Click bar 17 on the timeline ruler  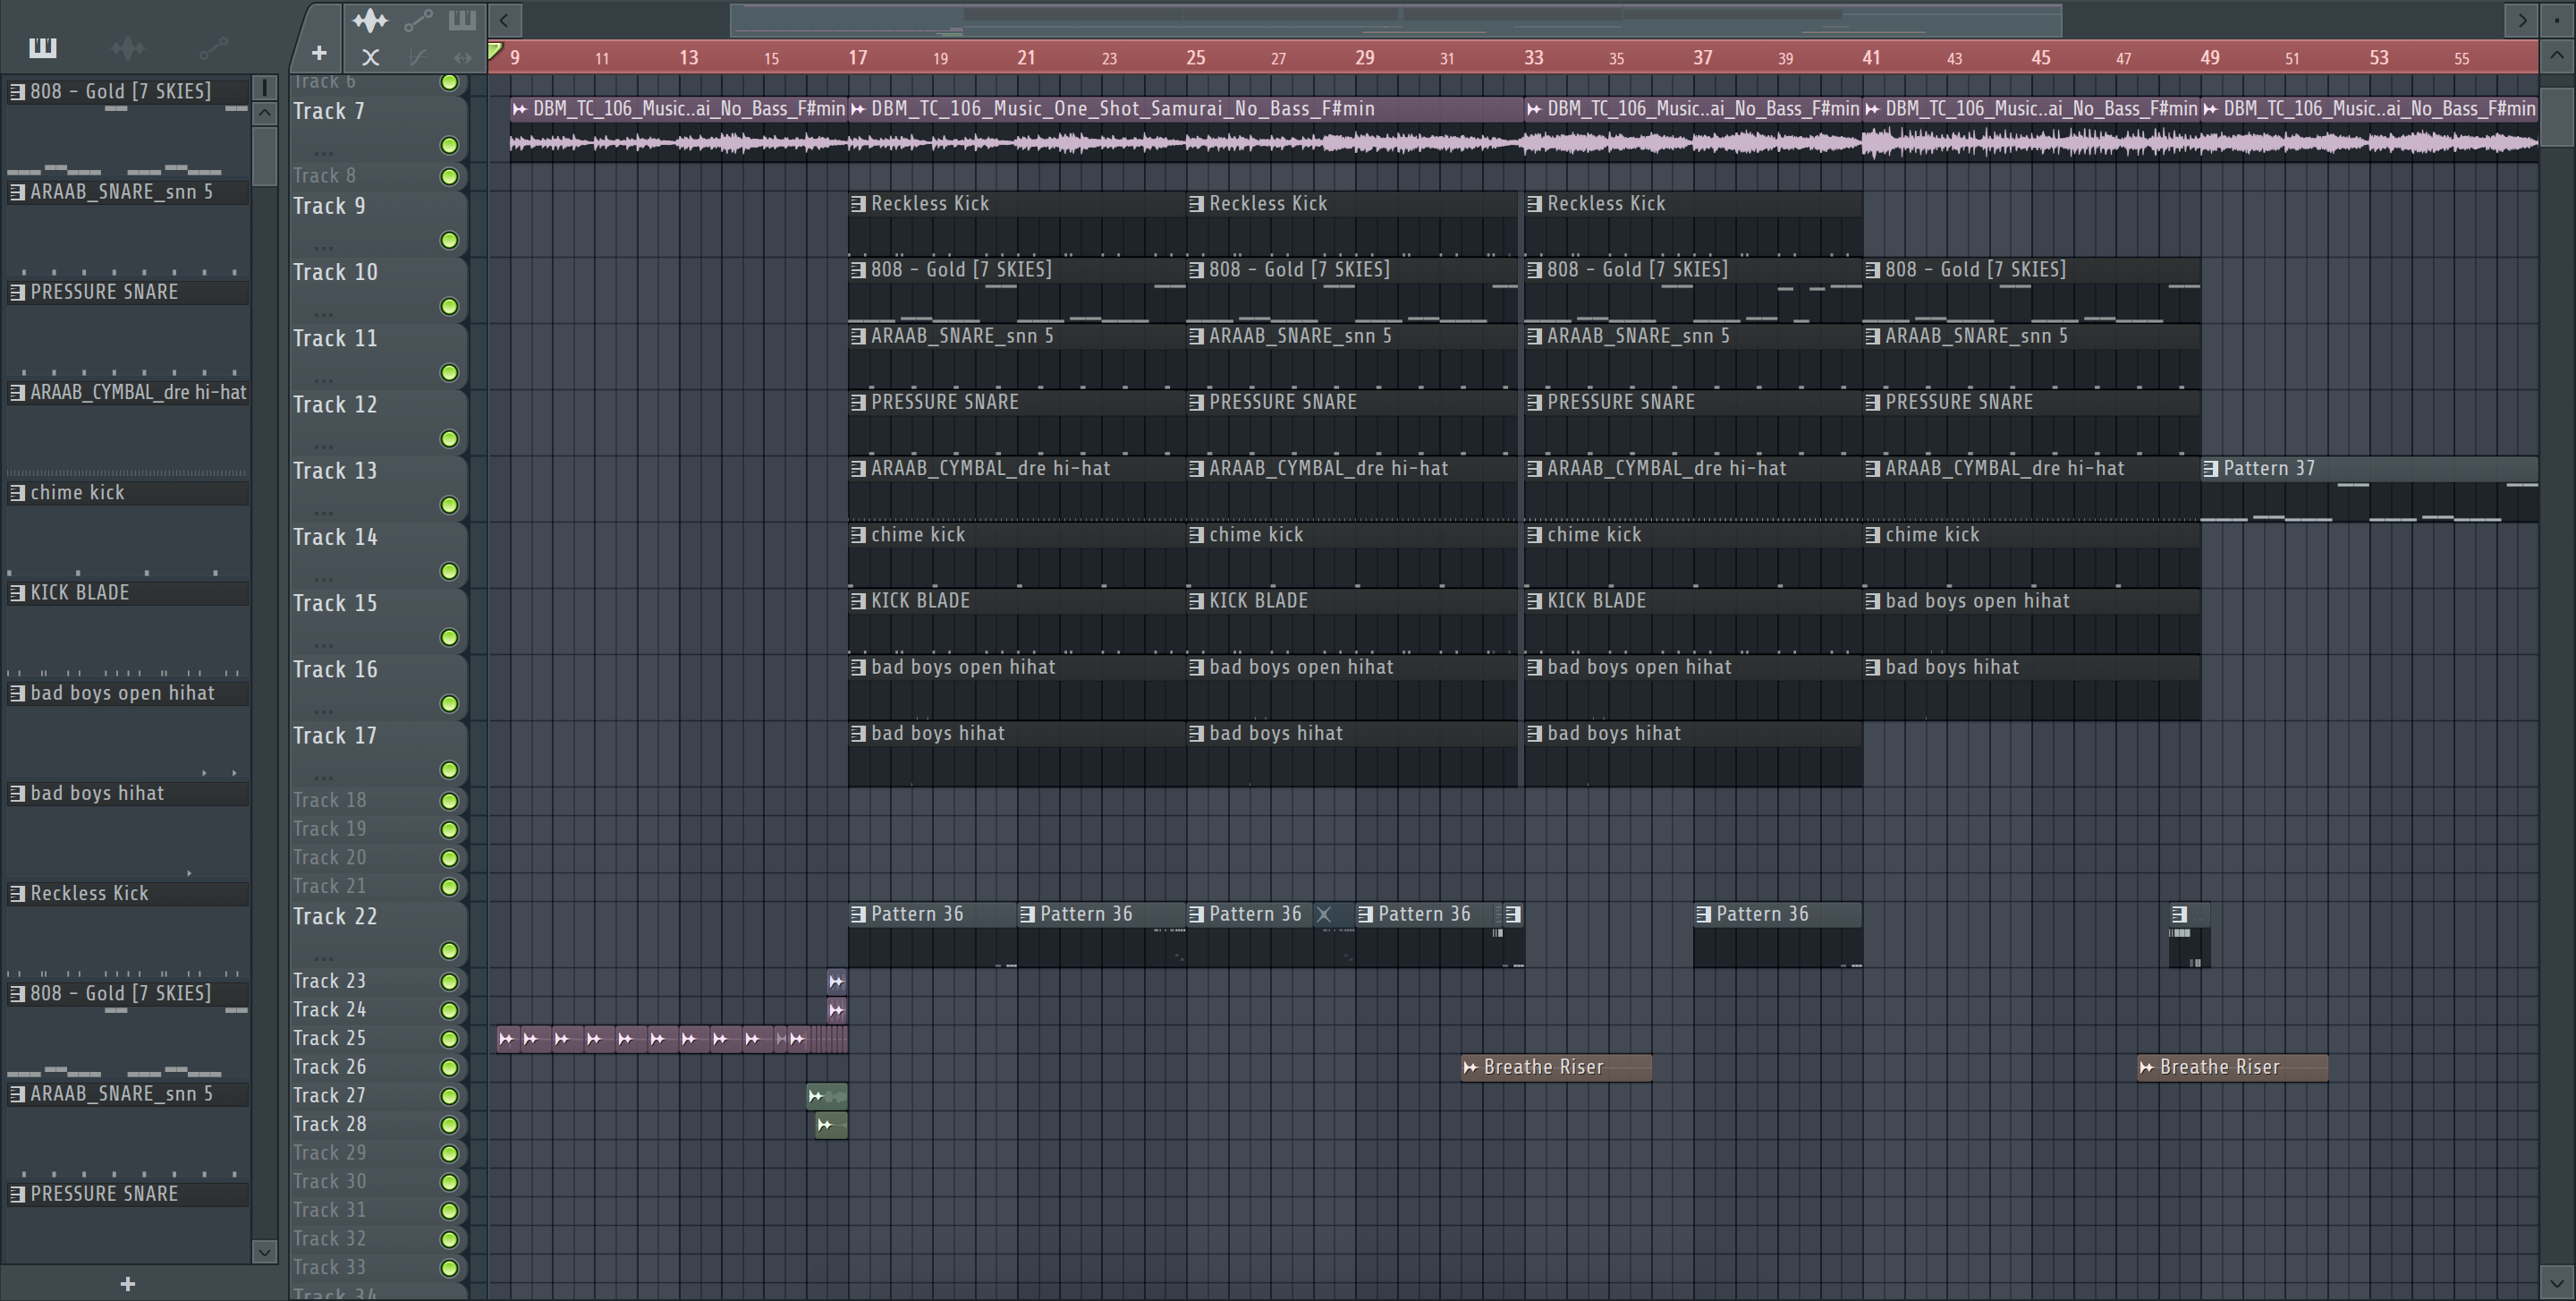coord(858,58)
